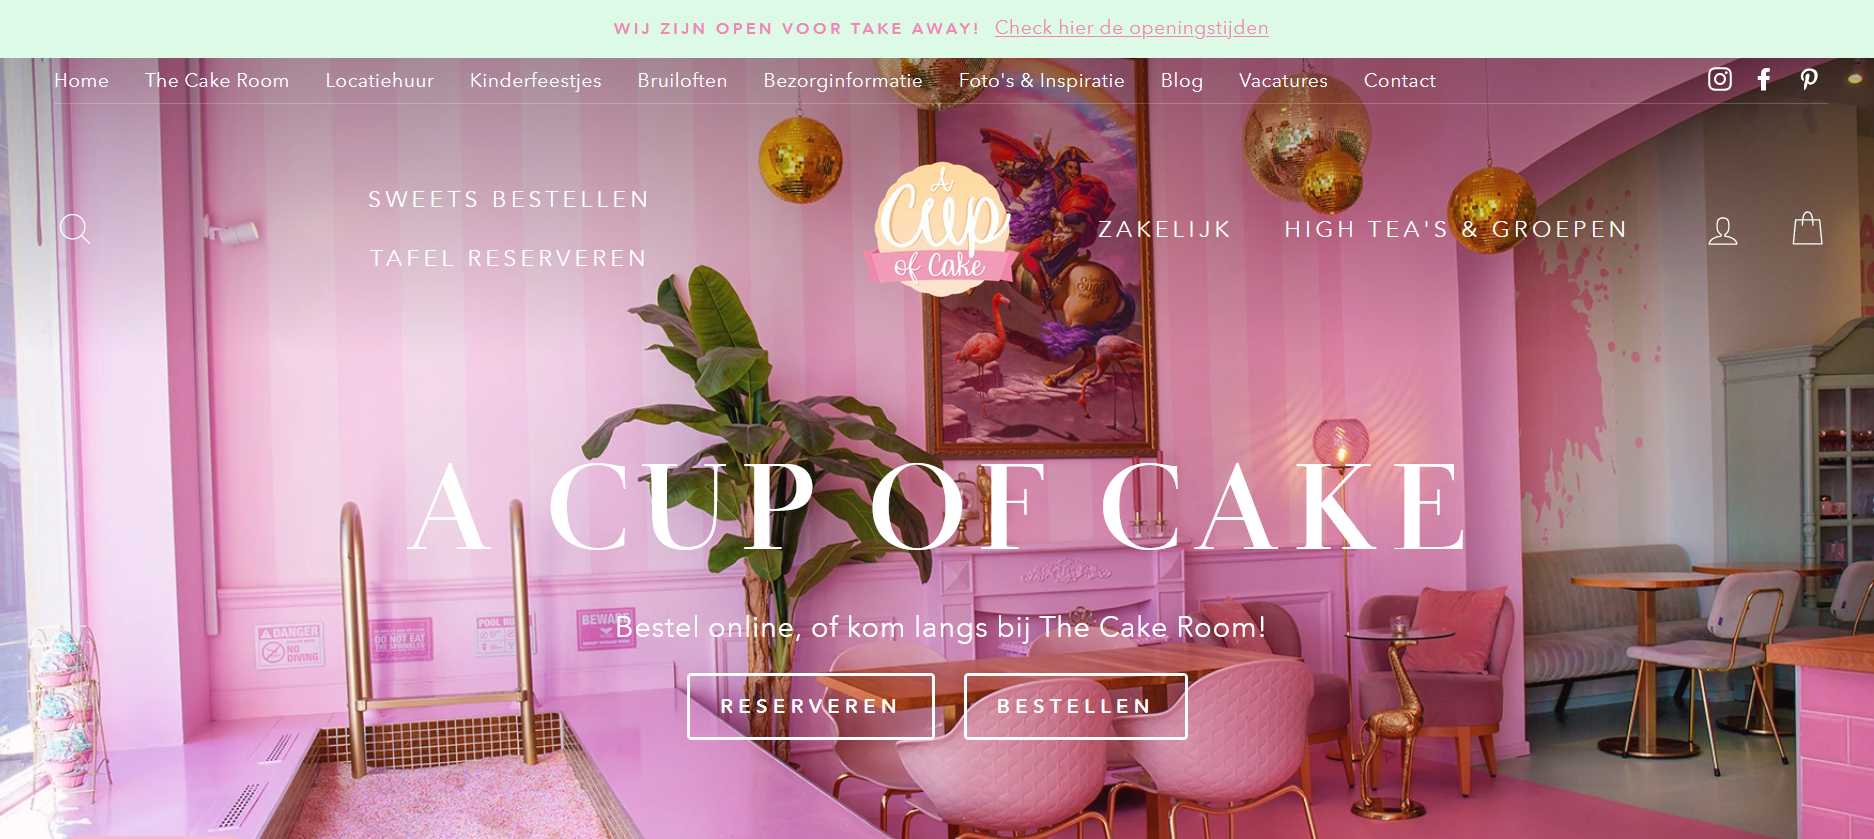Open the TAFEL RESERVEREN menu item

coord(508,258)
